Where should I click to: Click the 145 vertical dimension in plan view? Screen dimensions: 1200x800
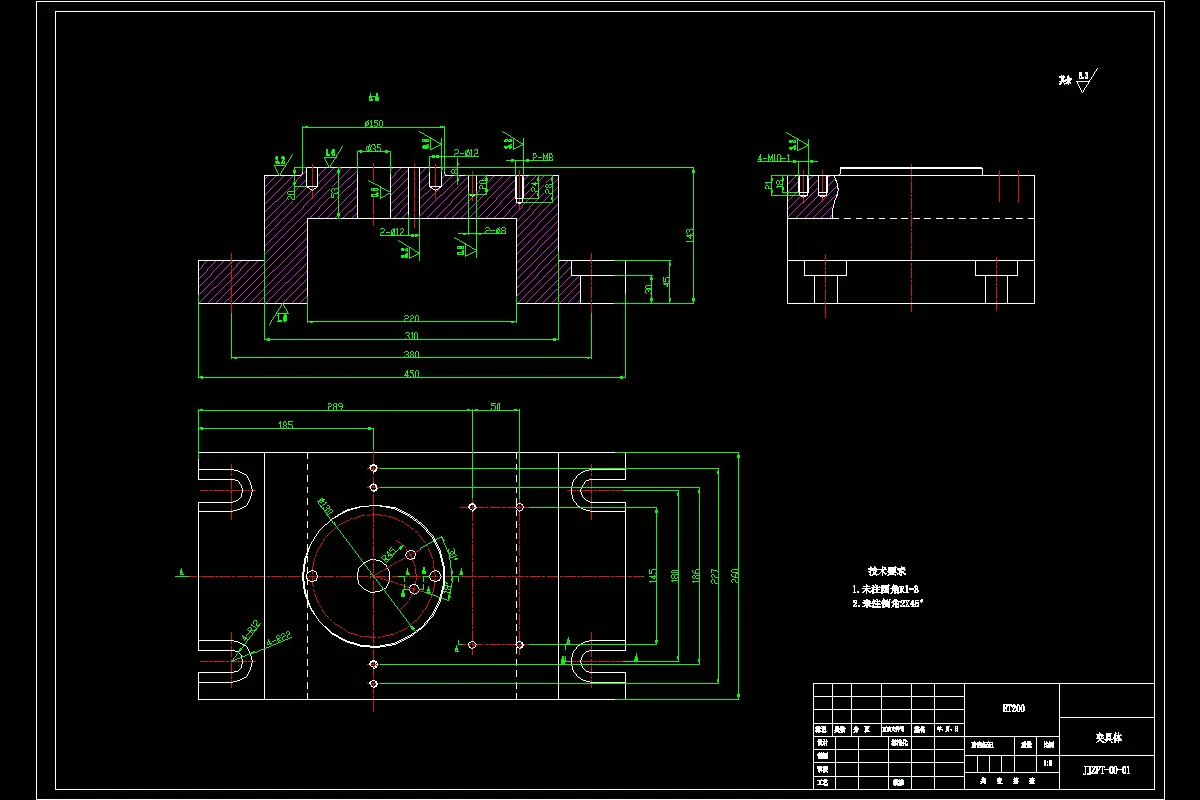tap(652, 575)
